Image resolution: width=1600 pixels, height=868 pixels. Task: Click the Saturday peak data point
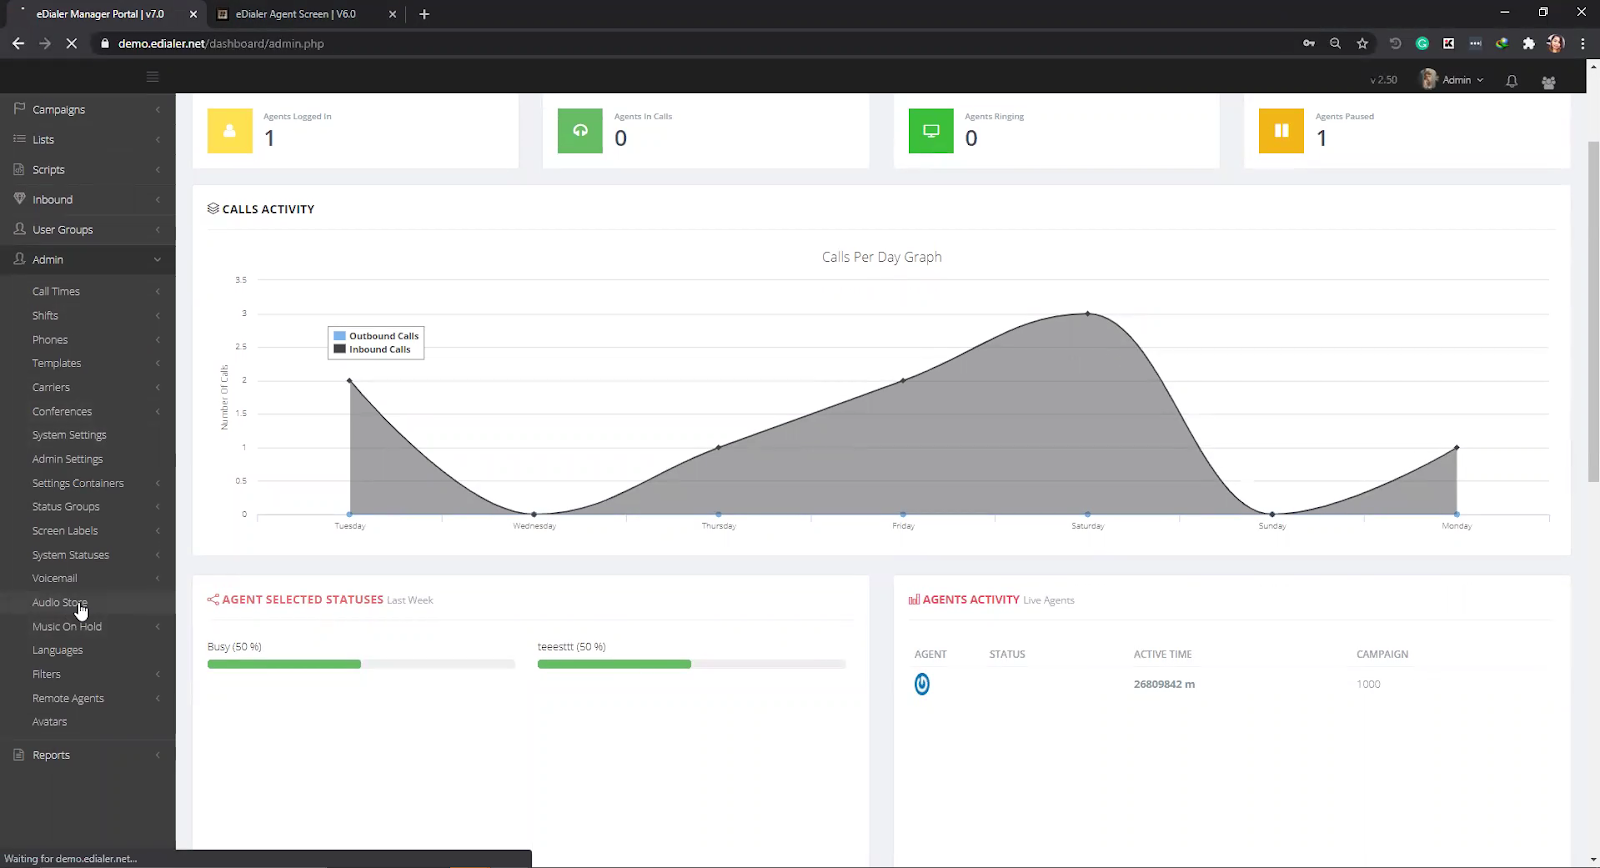pos(1088,313)
